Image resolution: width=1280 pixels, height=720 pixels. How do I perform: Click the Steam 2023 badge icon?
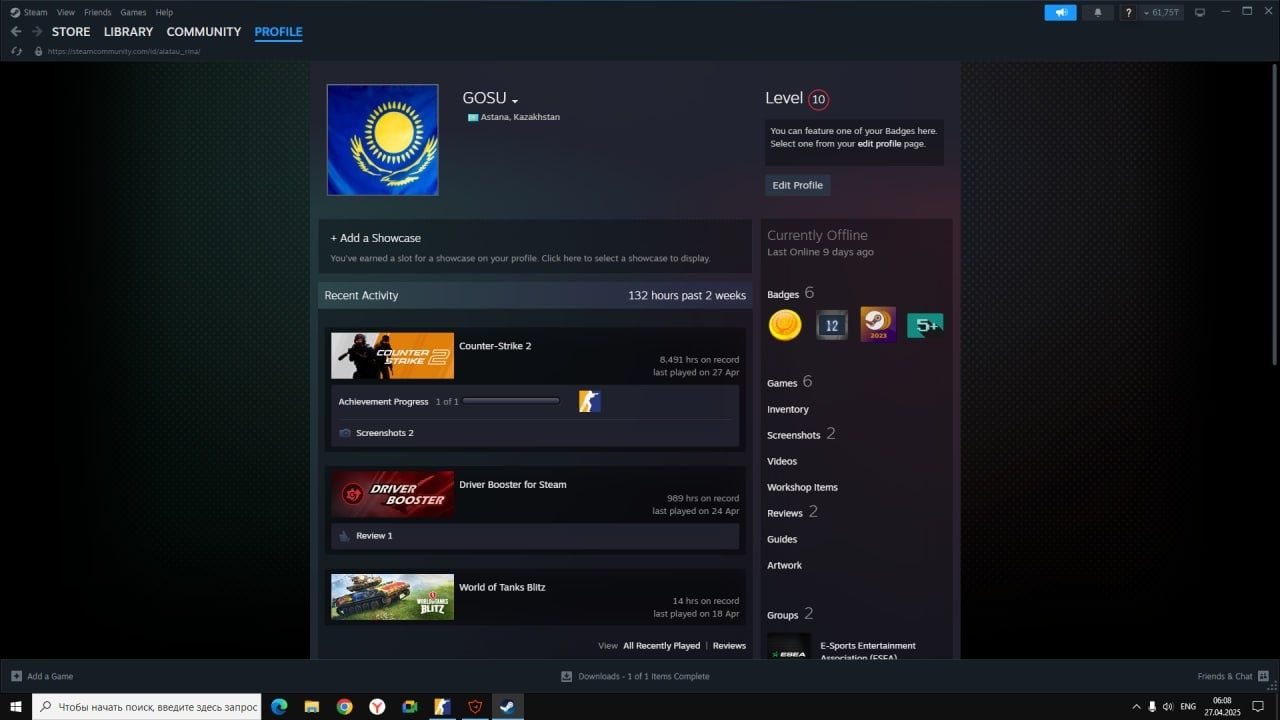coord(878,325)
